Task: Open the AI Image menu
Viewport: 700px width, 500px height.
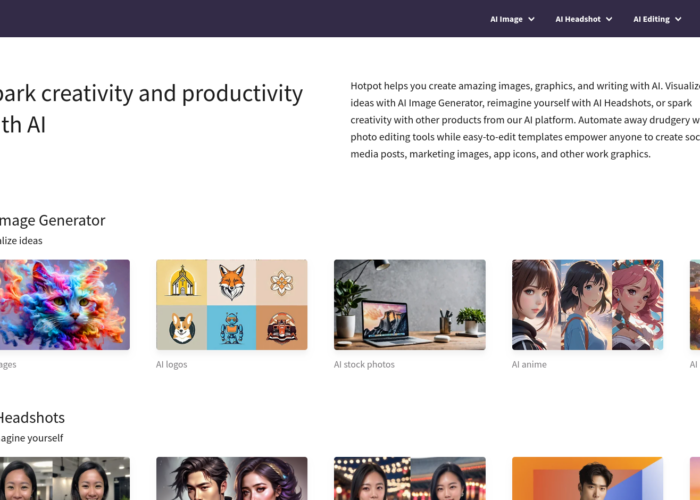Action: pyautogui.click(x=512, y=19)
